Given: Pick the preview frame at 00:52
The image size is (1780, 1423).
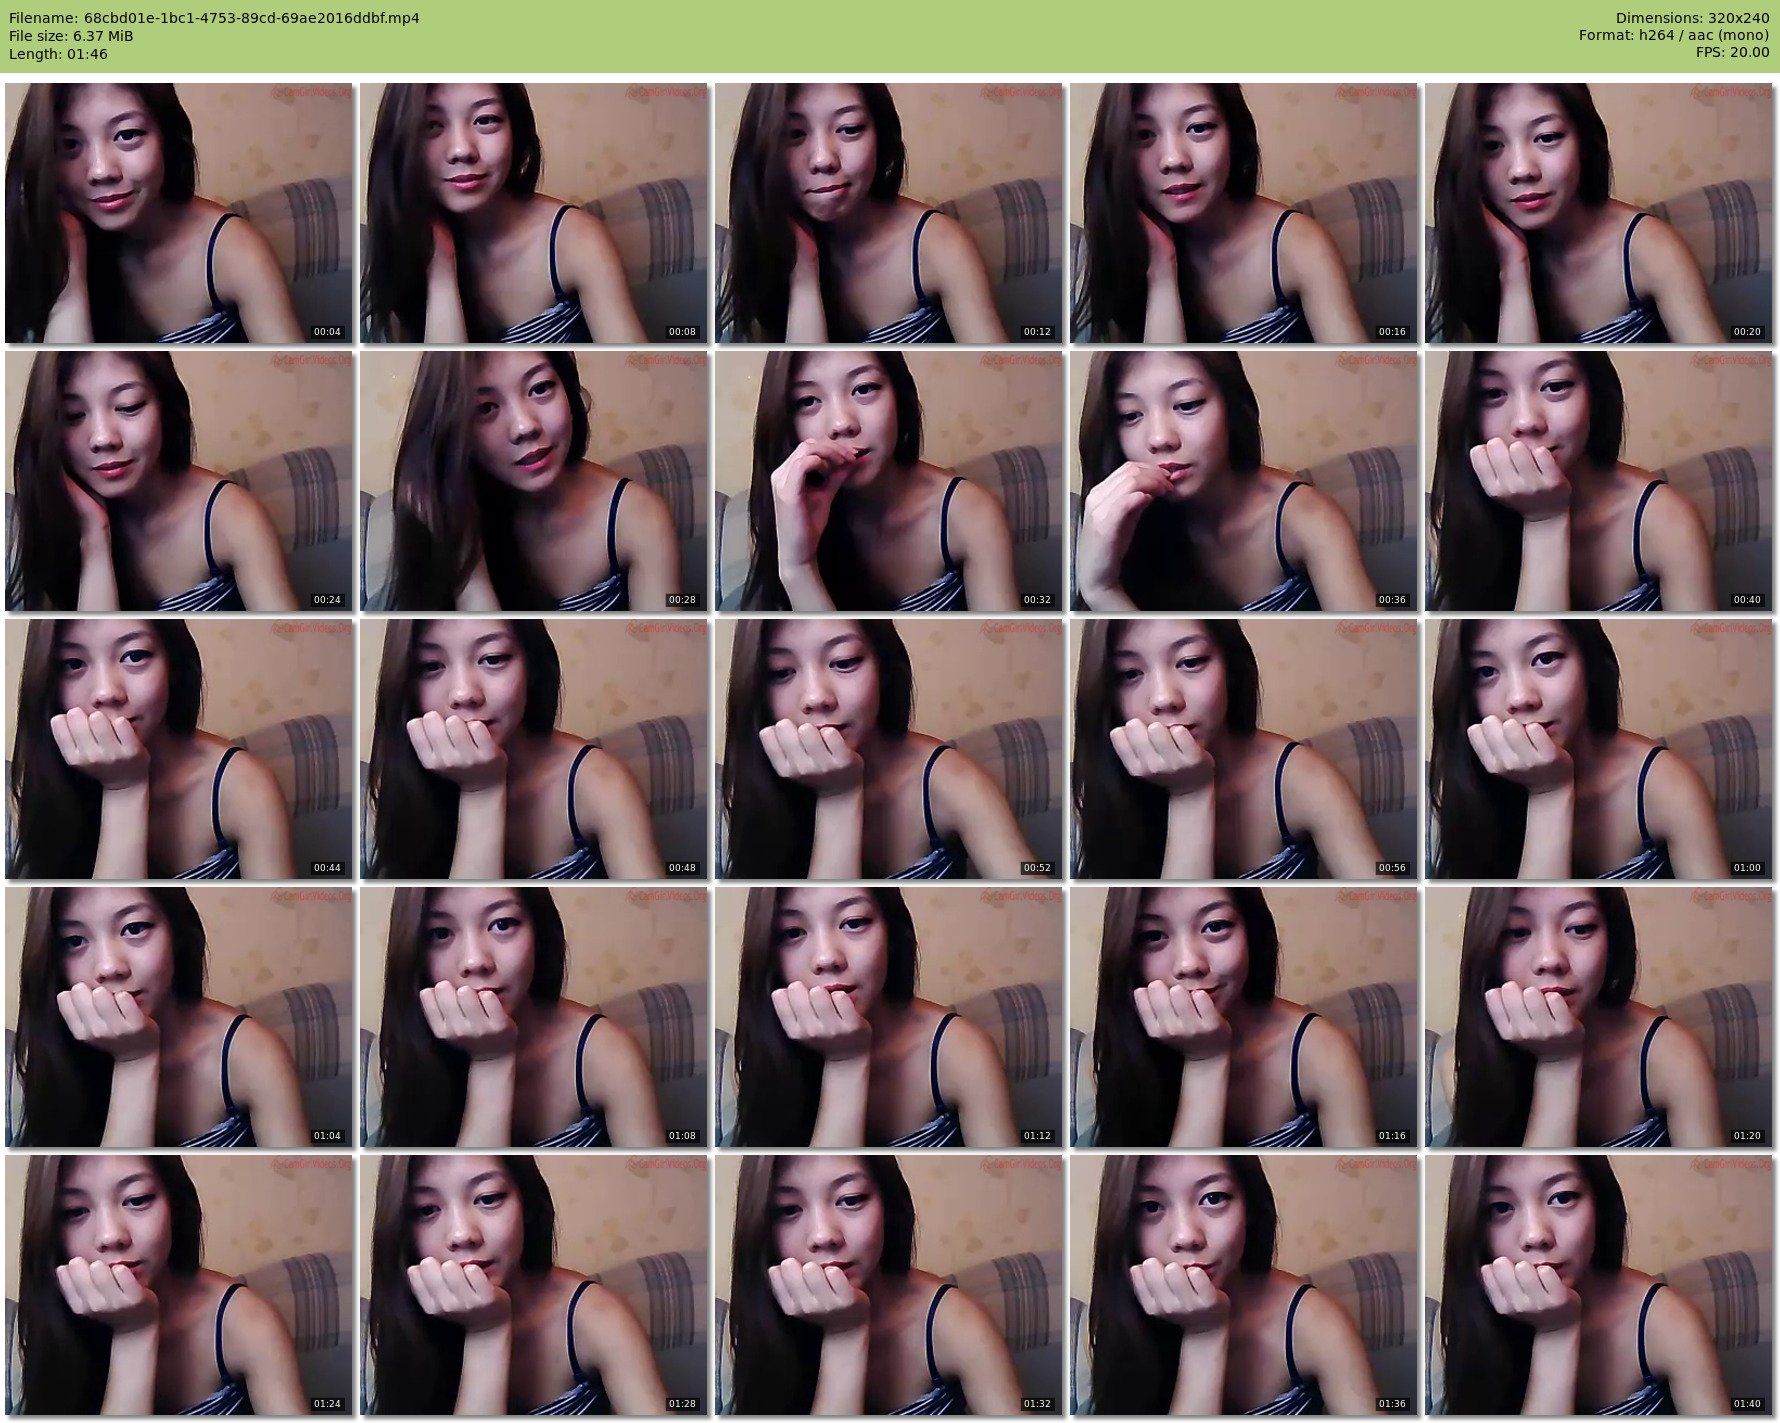Looking at the screenshot, I should click(x=889, y=749).
